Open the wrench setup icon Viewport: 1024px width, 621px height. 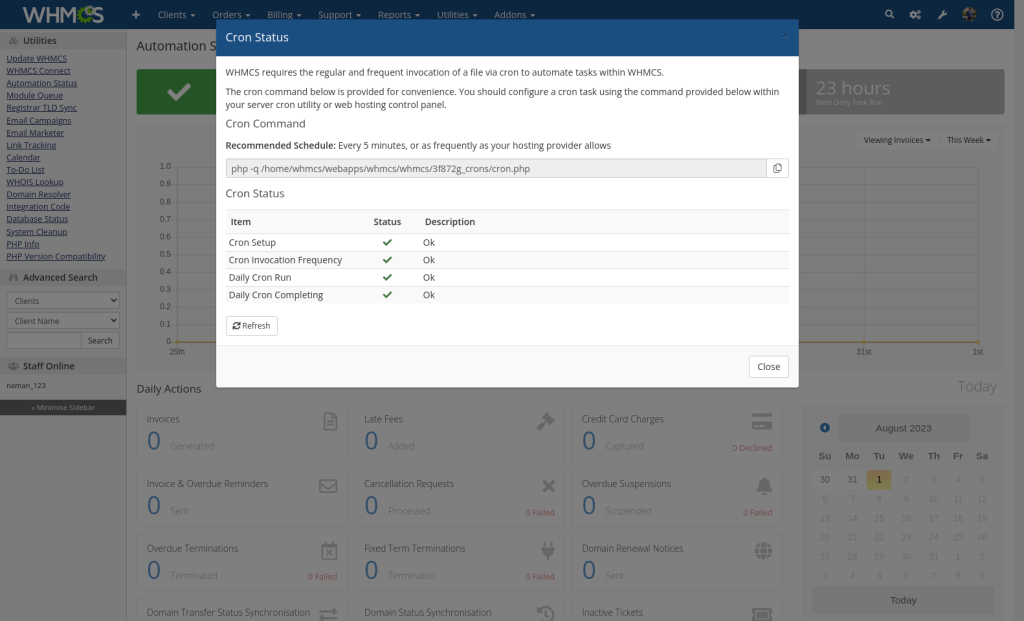942,14
